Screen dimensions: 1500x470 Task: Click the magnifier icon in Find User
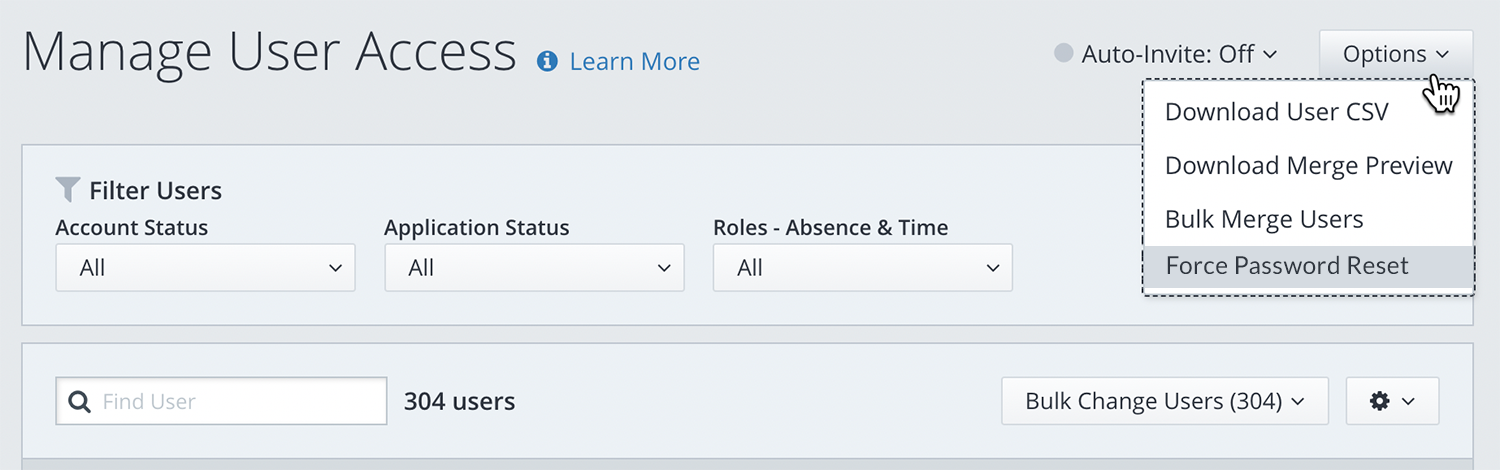[80, 402]
